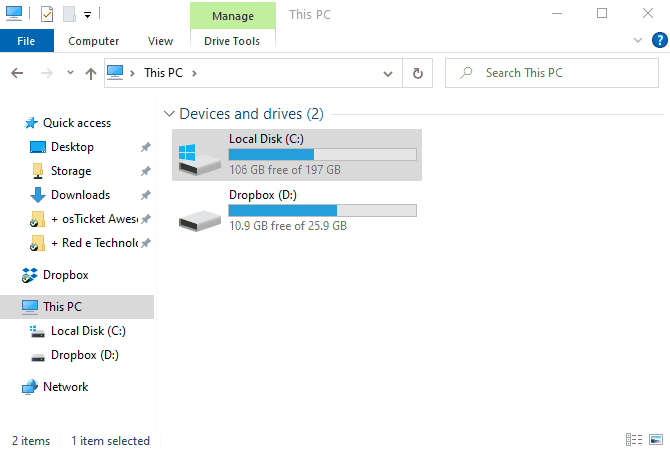Select Dropbox in the navigation pane
Viewport: 670px width, 450px height.
pos(65,275)
